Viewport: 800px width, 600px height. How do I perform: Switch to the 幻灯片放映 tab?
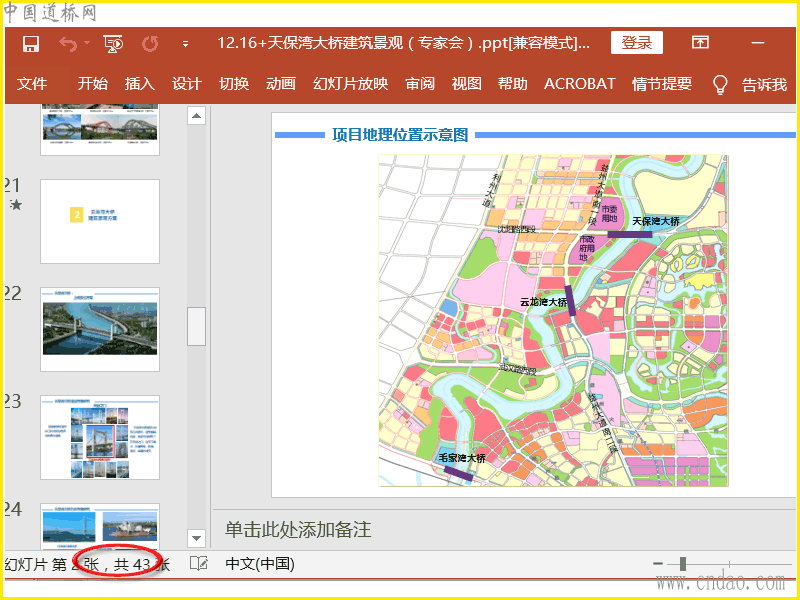click(350, 84)
